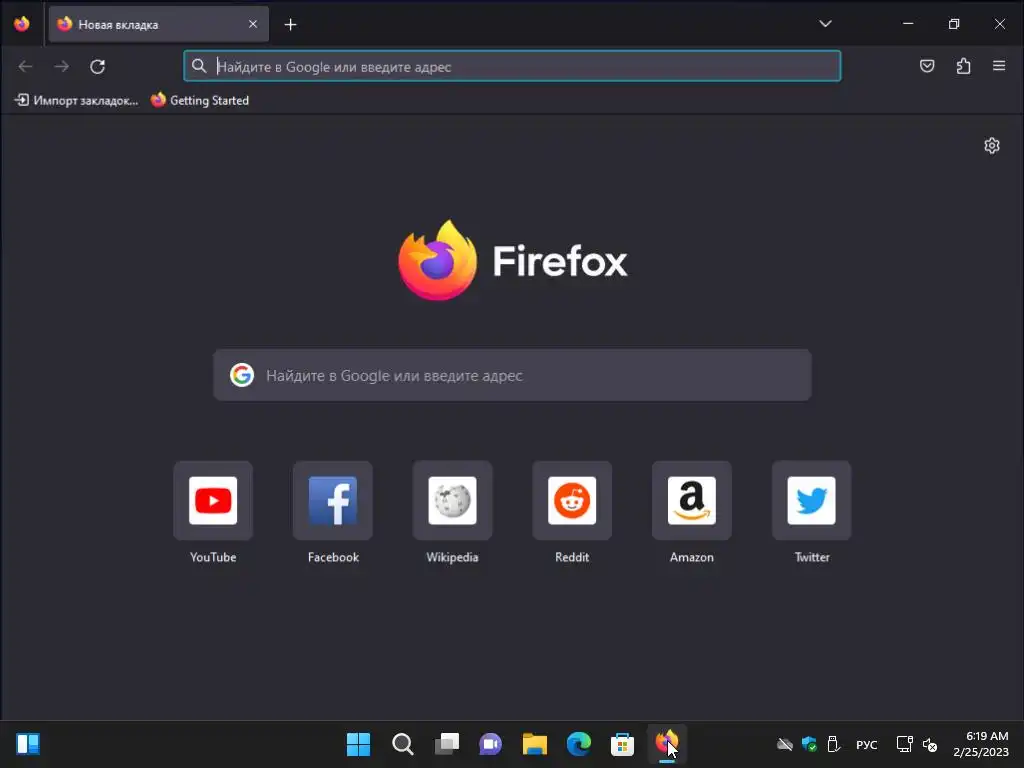Close the Новая вкладка tab
Image resolution: width=1024 pixels, height=768 pixels.
click(x=253, y=24)
